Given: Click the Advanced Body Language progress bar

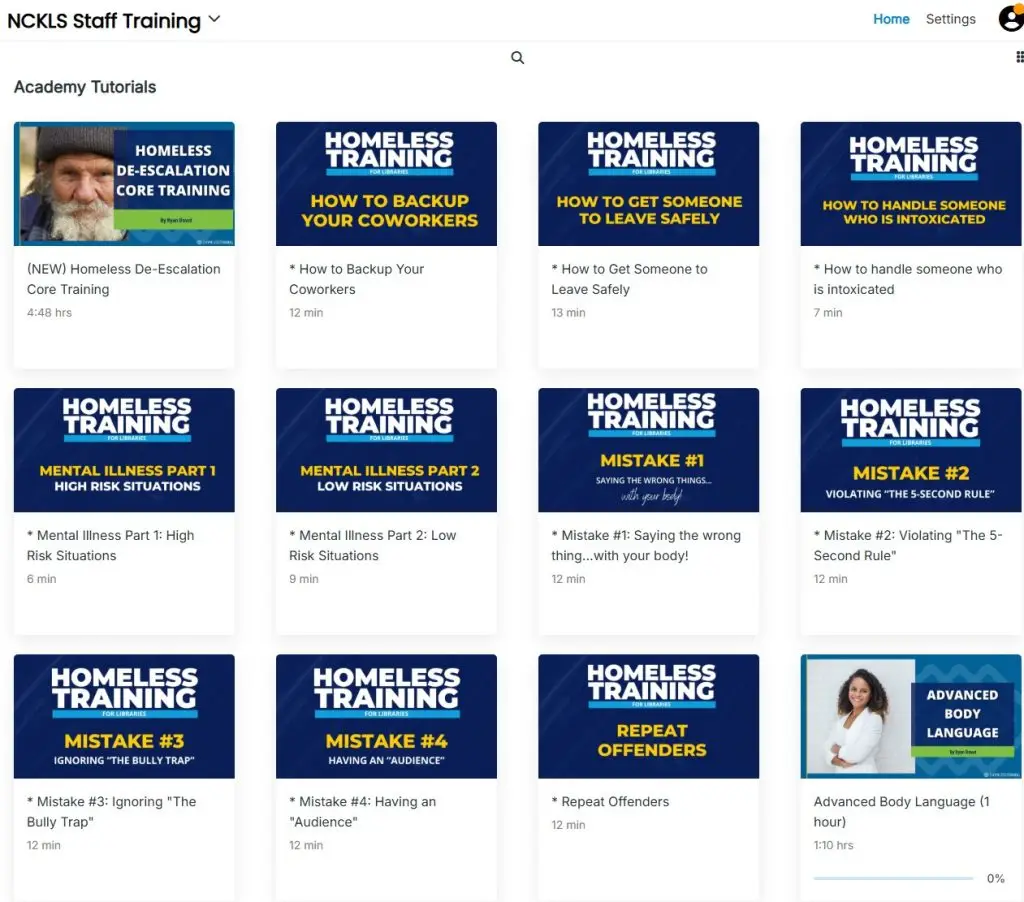Looking at the screenshot, I should click(x=893, y=878).
